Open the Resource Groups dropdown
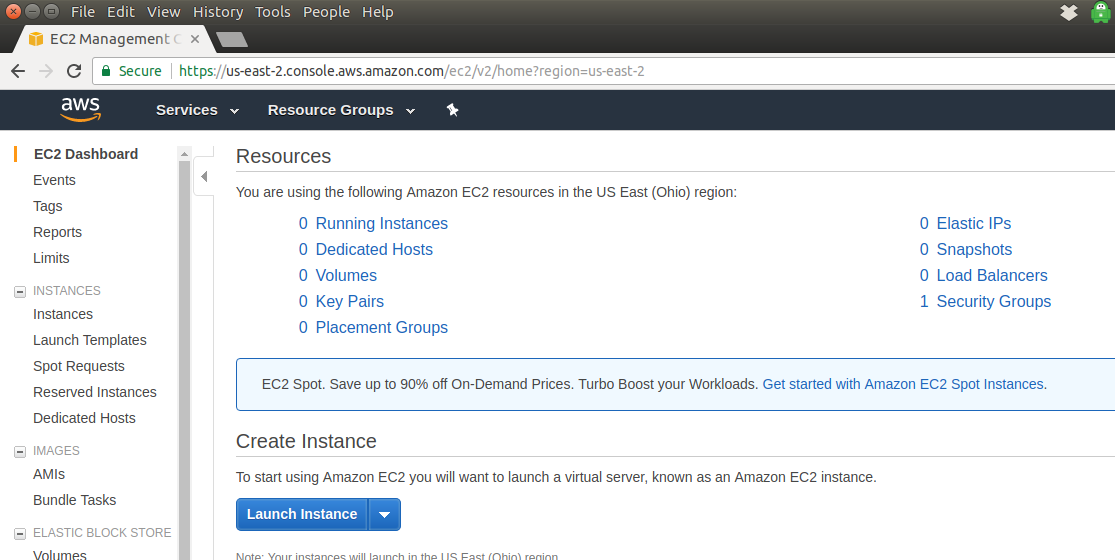Screen dimensions: 1115x560 pos(341,110)
